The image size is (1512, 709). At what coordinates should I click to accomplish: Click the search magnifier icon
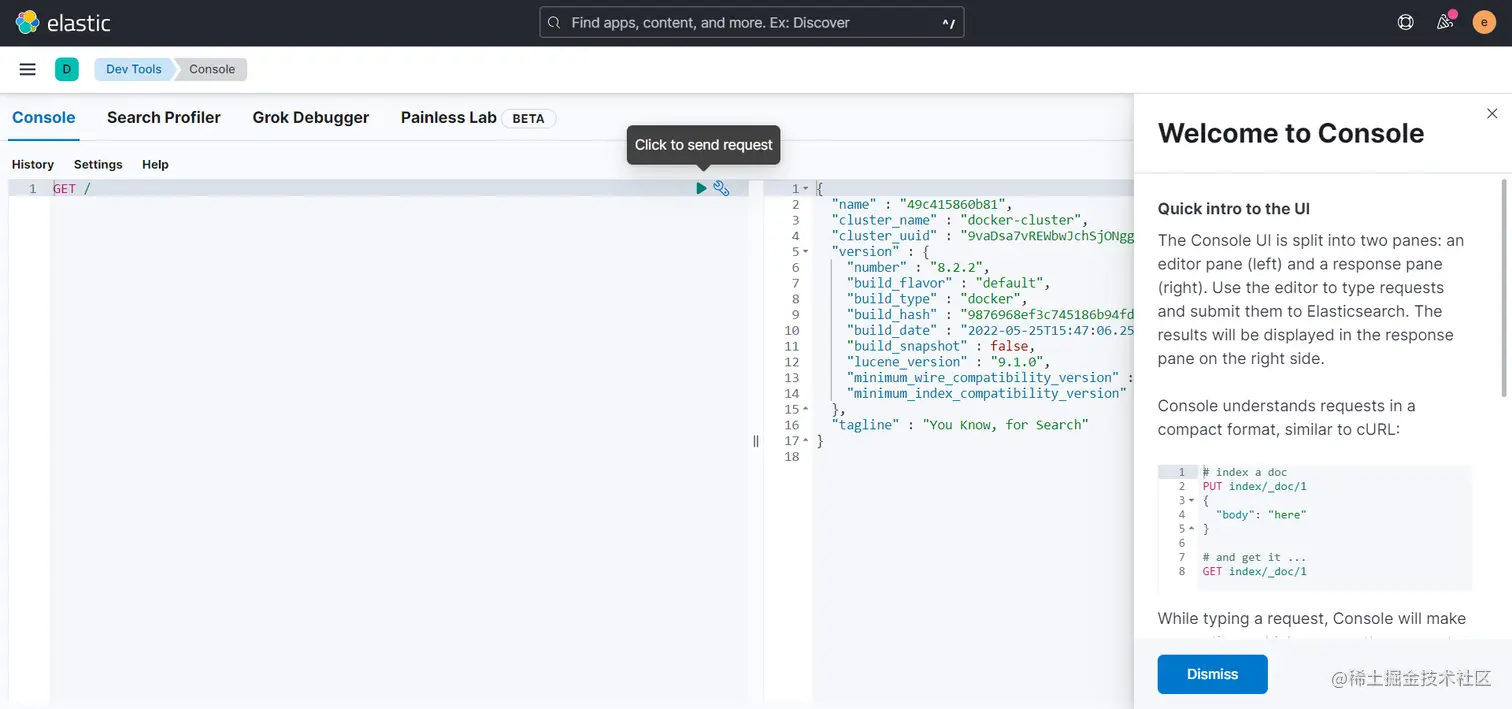click(554, 22)
